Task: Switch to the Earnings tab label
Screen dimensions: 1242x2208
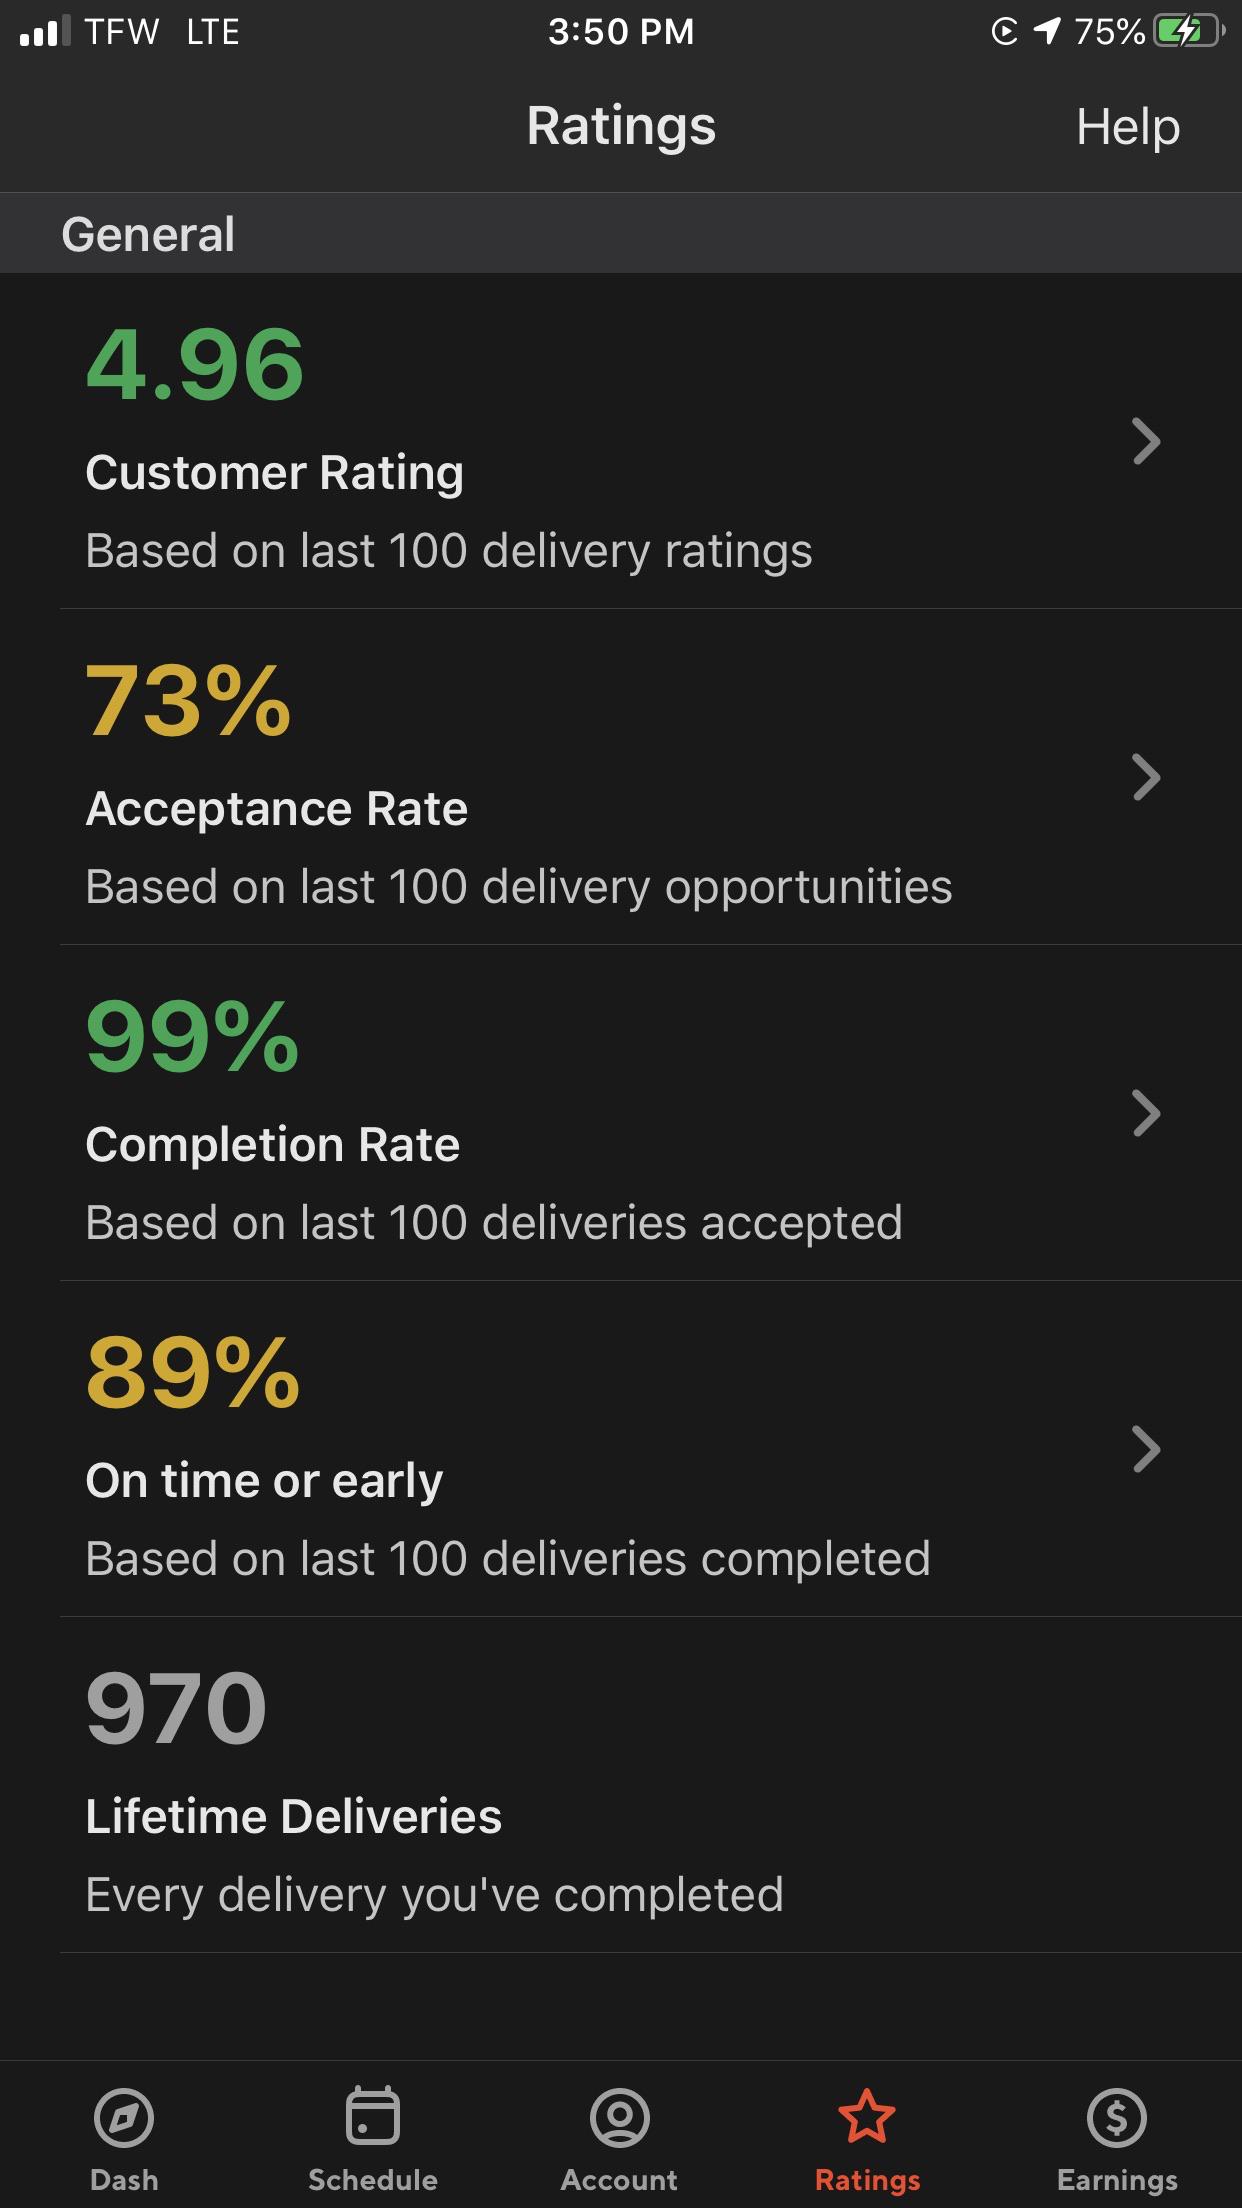Action: pyautogui.click(x=1117, y=2180)
